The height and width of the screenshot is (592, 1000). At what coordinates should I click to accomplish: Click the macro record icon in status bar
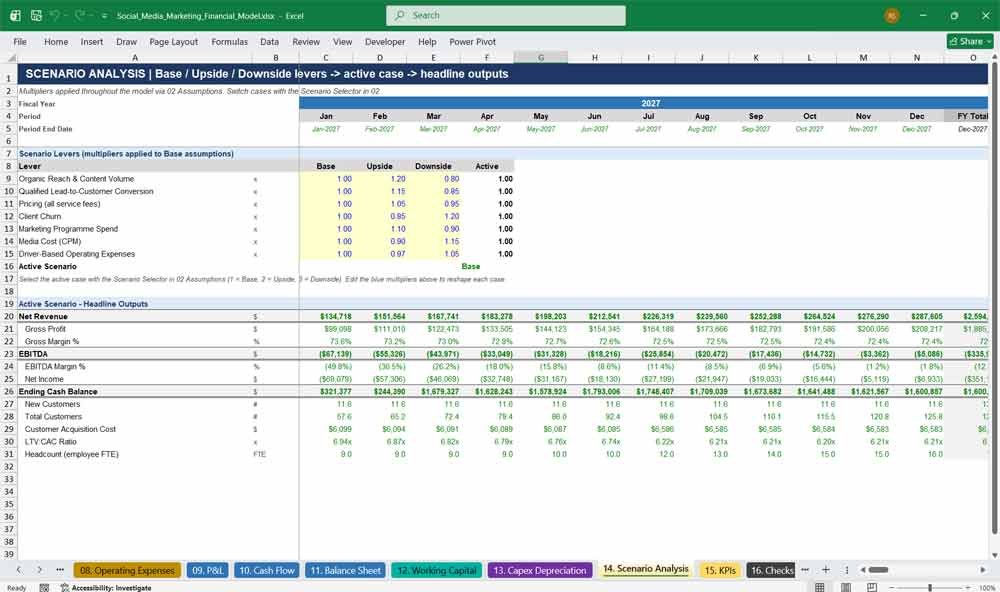click(44, 588)
